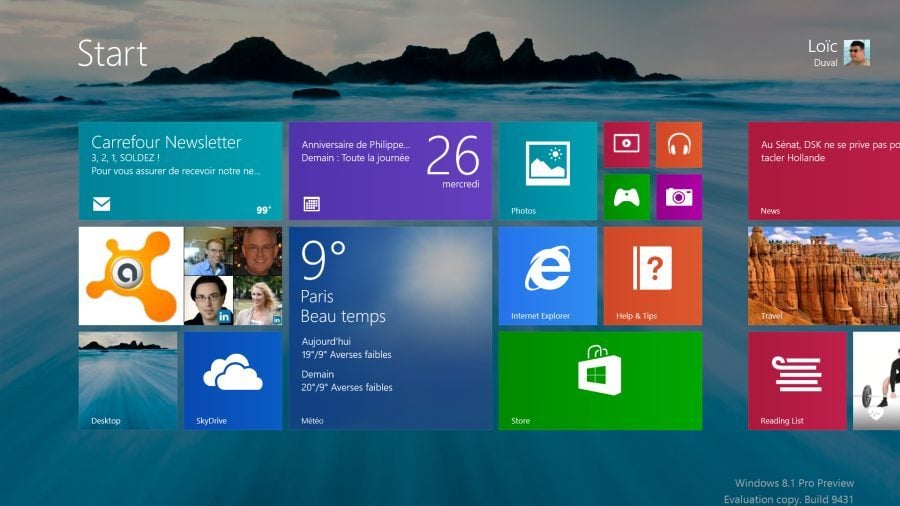Open the Reading List tile
The height and width of the screenshot is (506, 900).
797,380
